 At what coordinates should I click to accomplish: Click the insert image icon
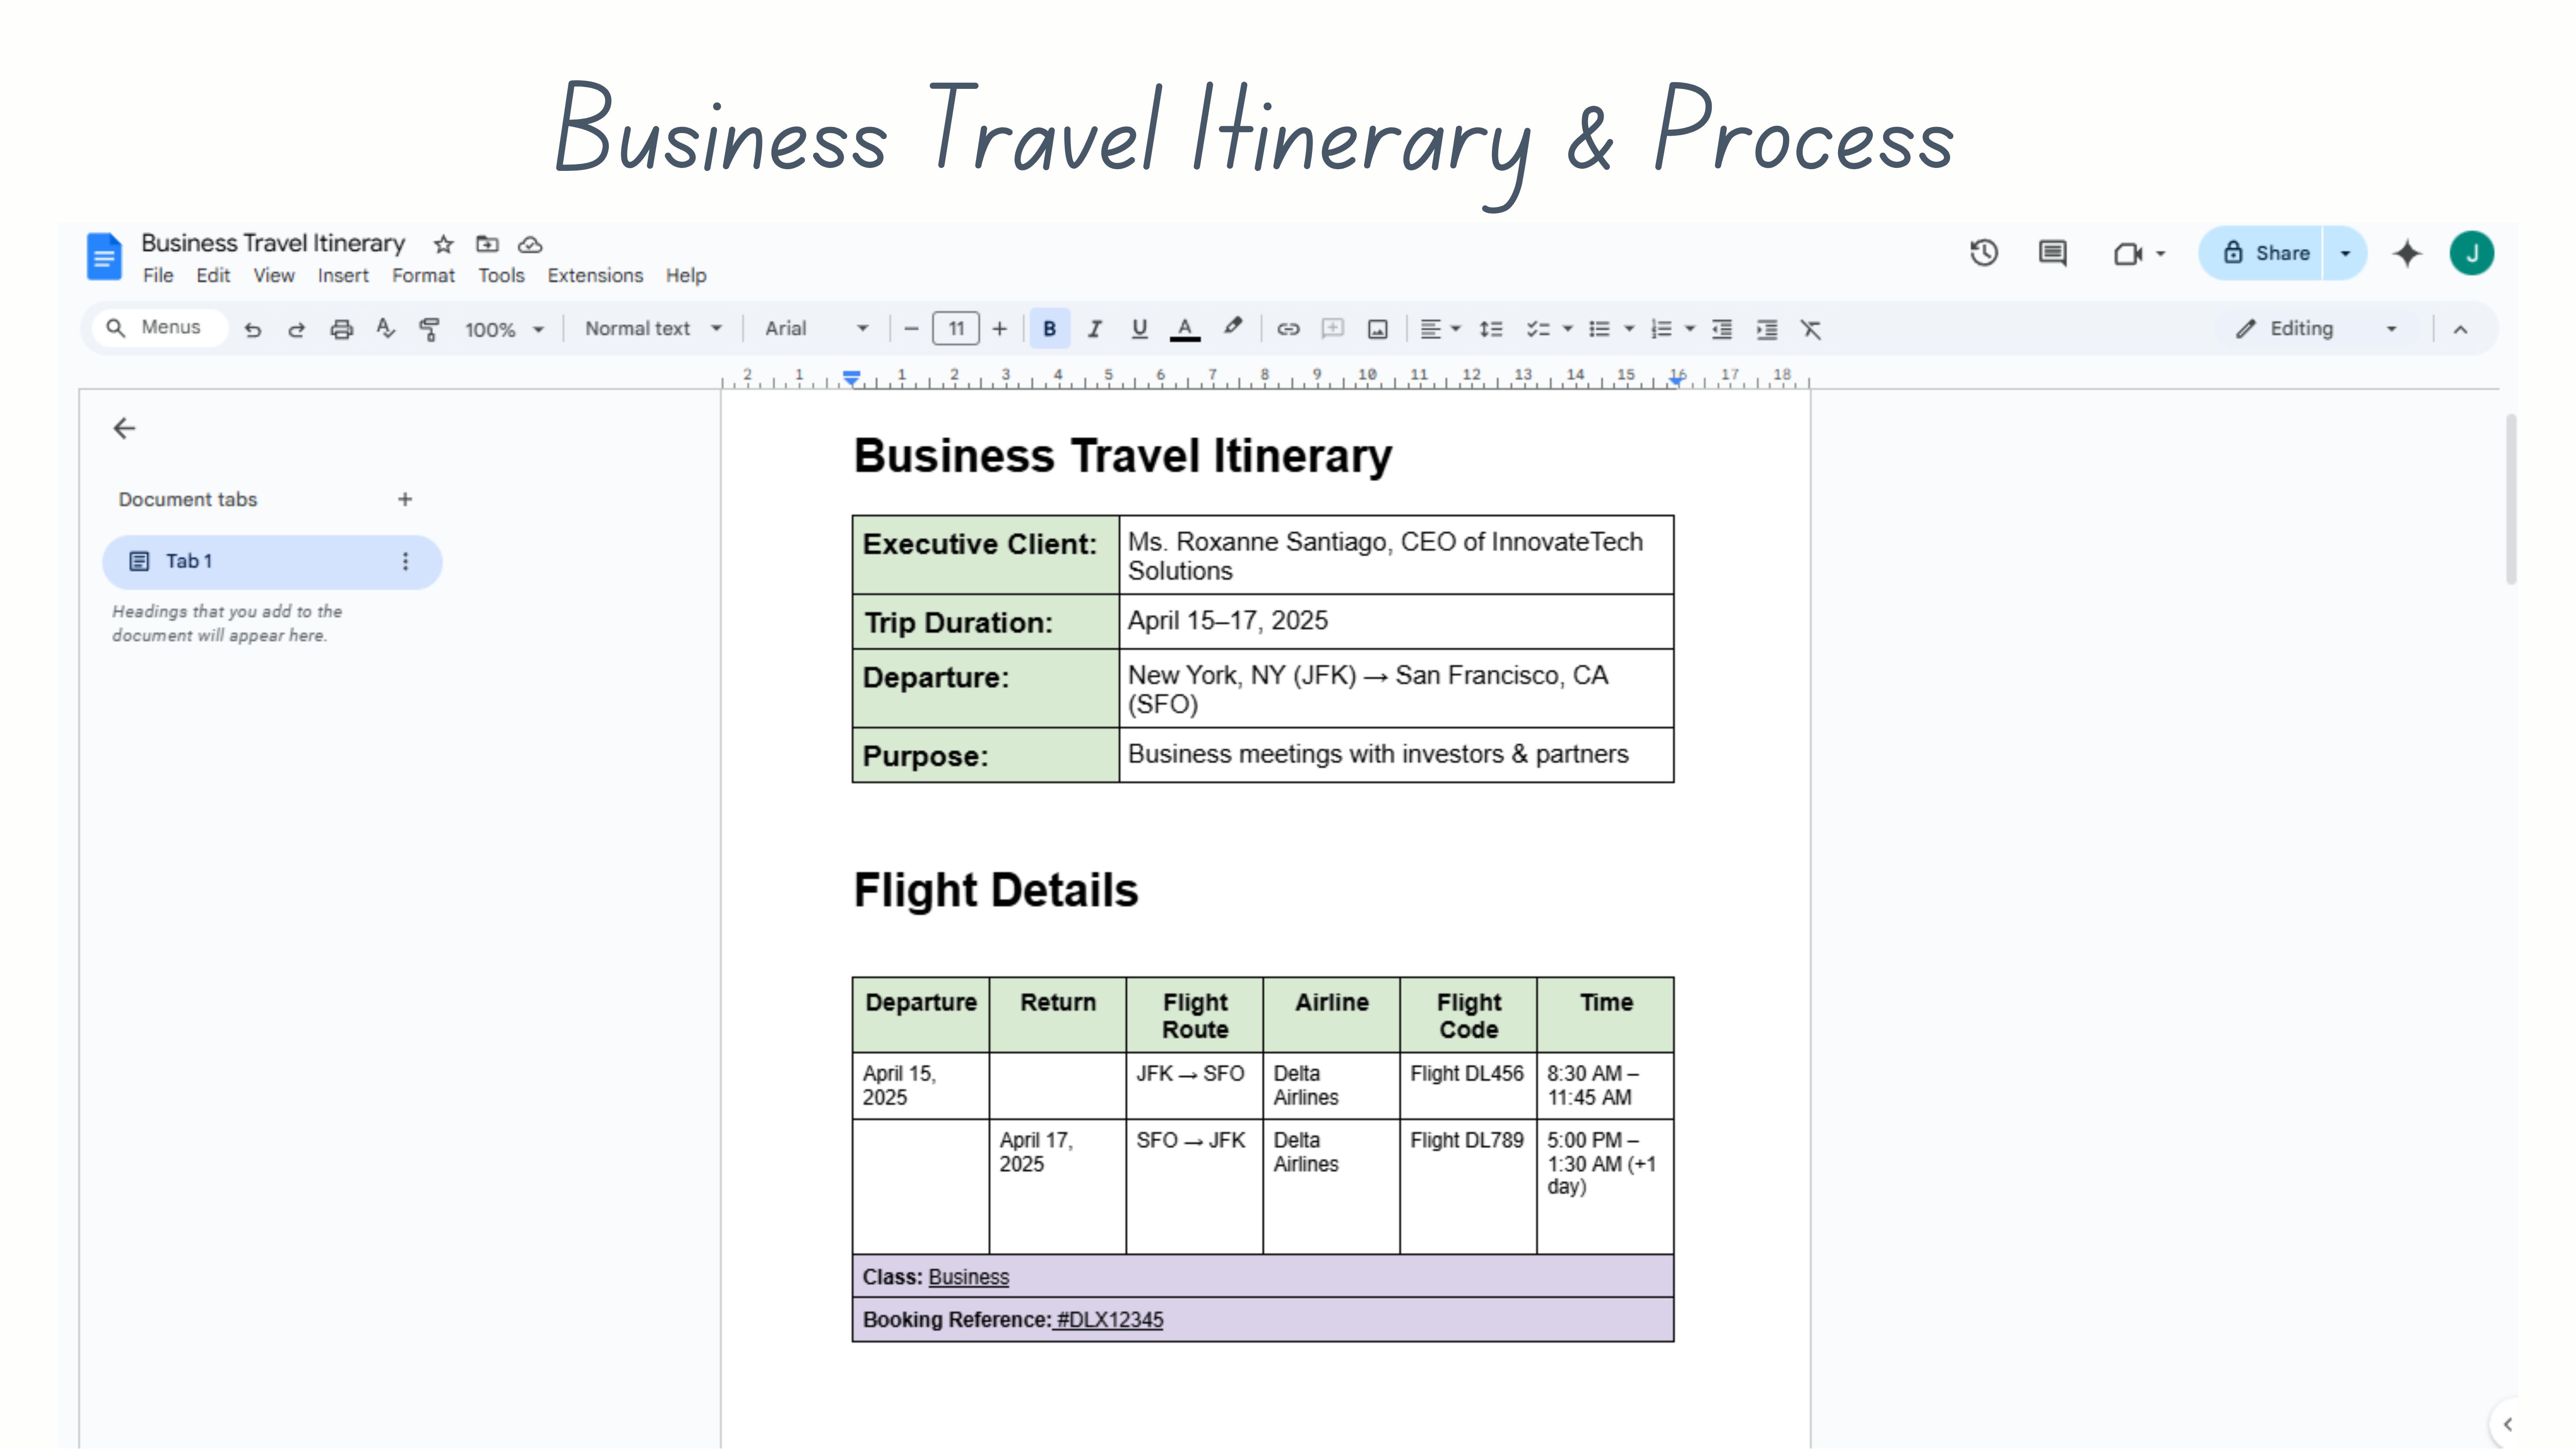(x=1377, y=329)
